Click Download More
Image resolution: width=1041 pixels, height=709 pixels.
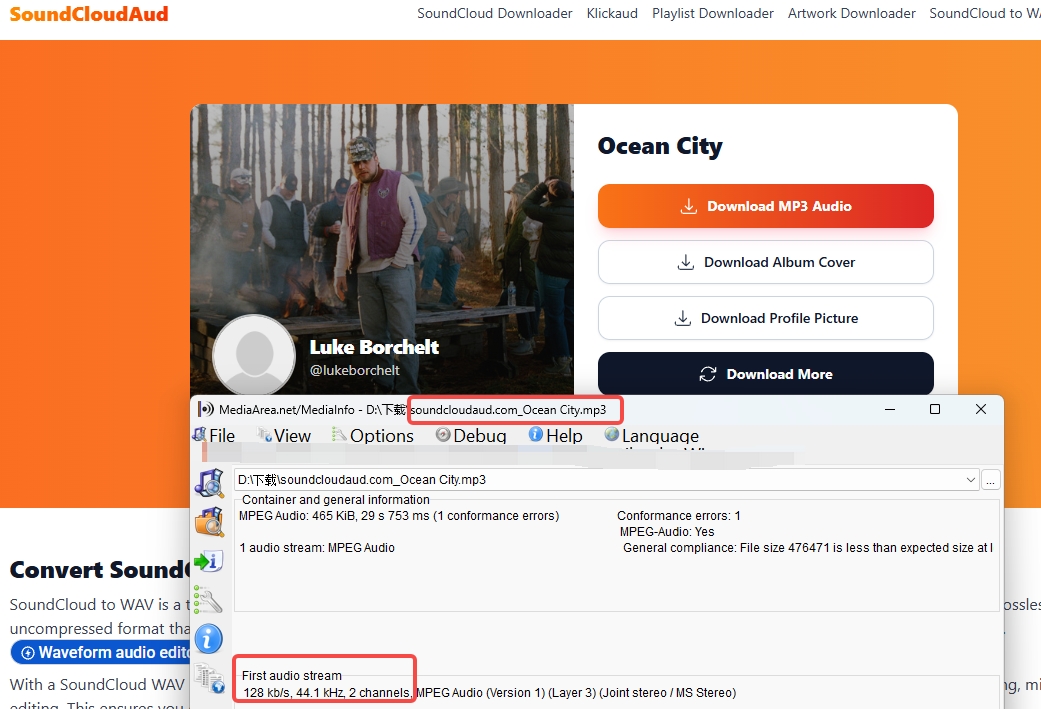tap(765, 373)
